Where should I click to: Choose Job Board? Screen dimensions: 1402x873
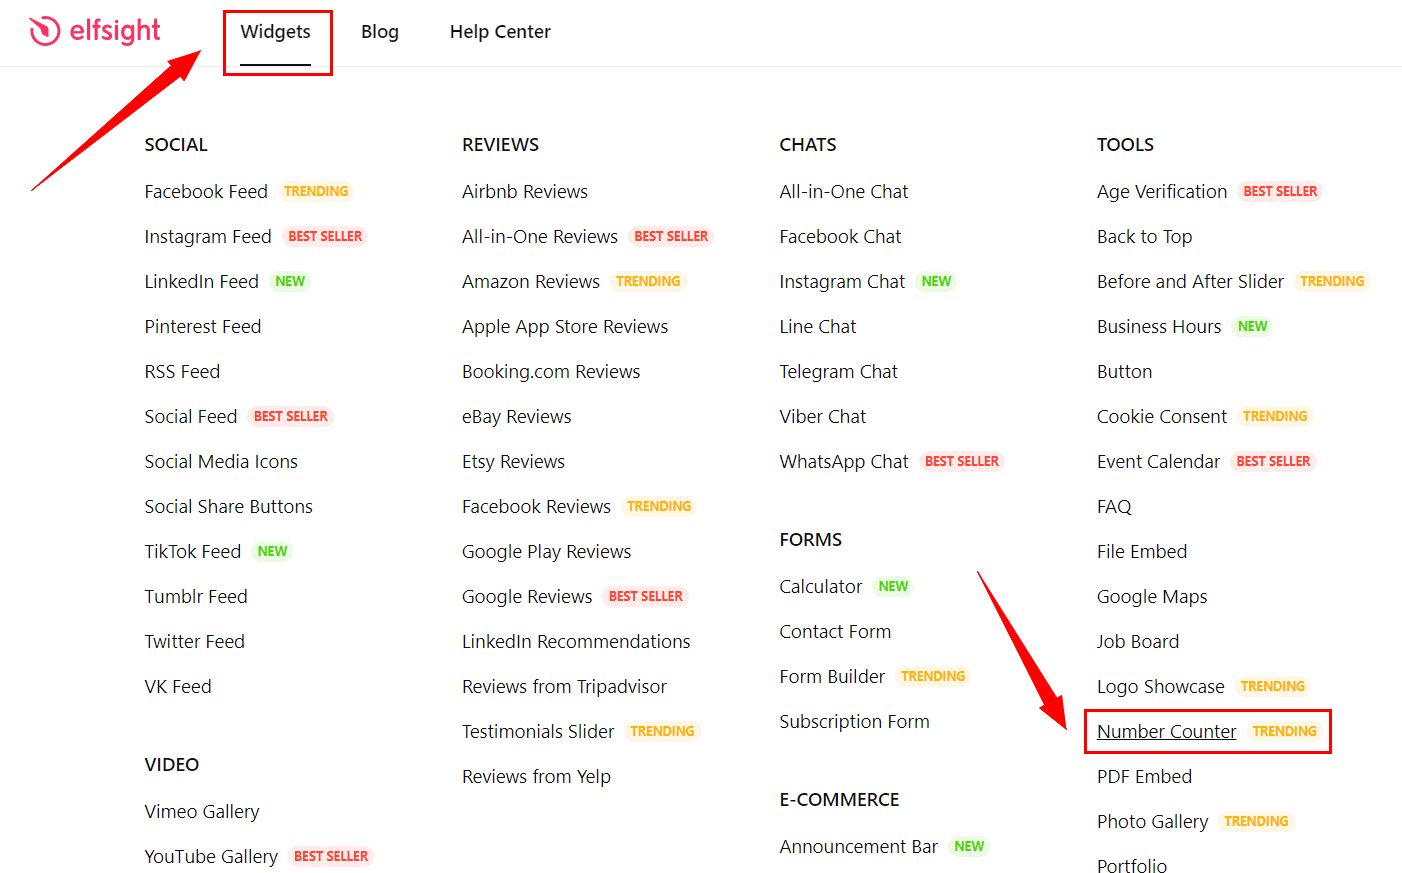(x=1138, y=641)
